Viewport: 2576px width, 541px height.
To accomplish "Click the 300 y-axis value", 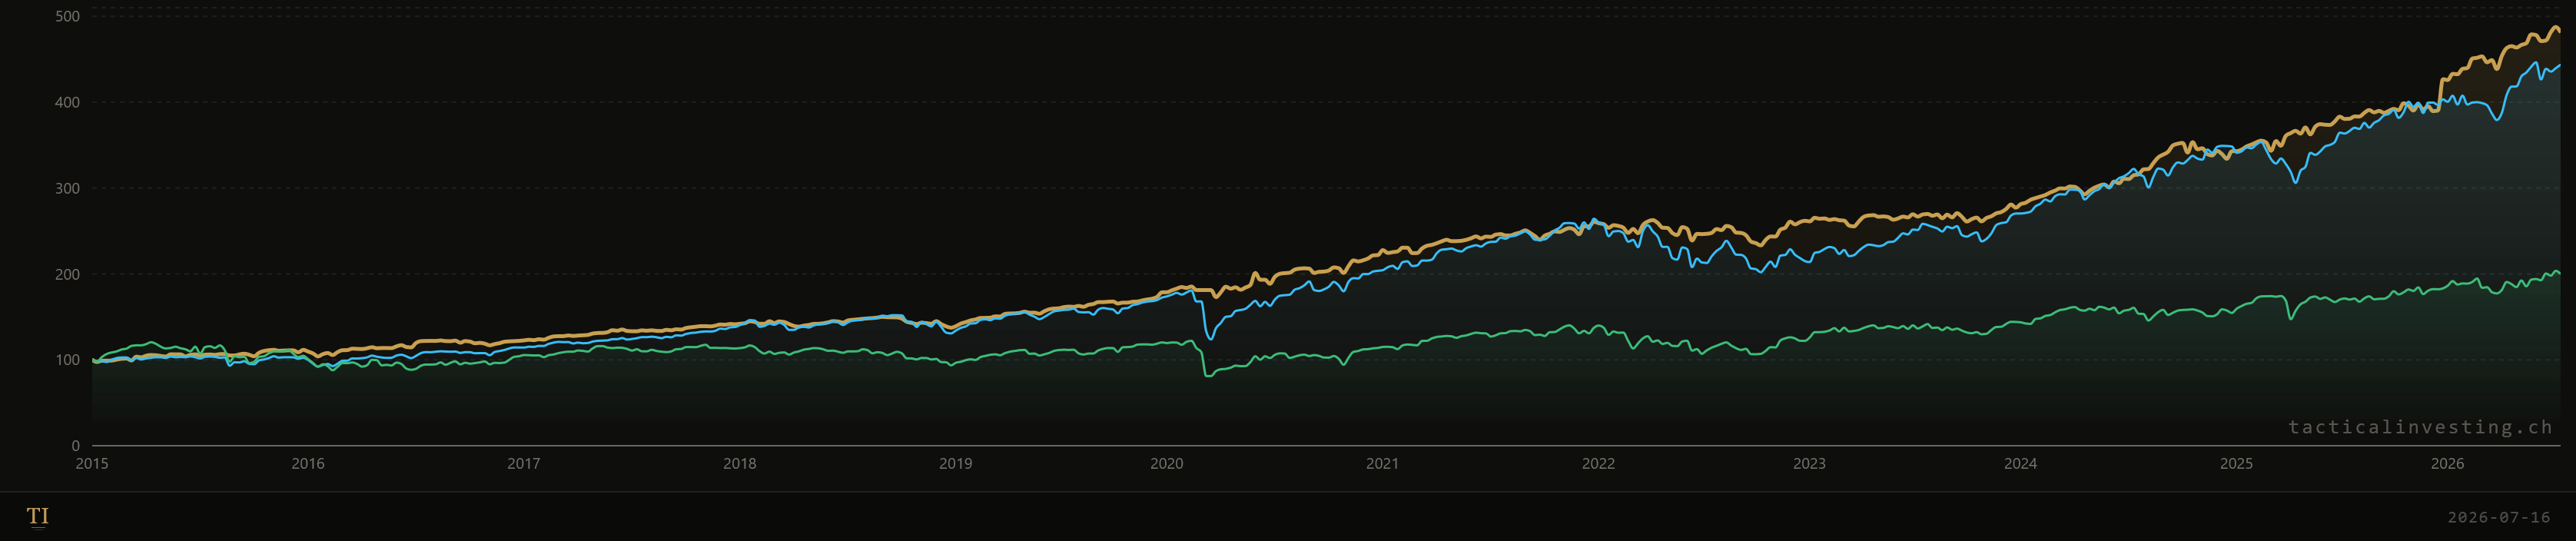I will click(68, 188).
